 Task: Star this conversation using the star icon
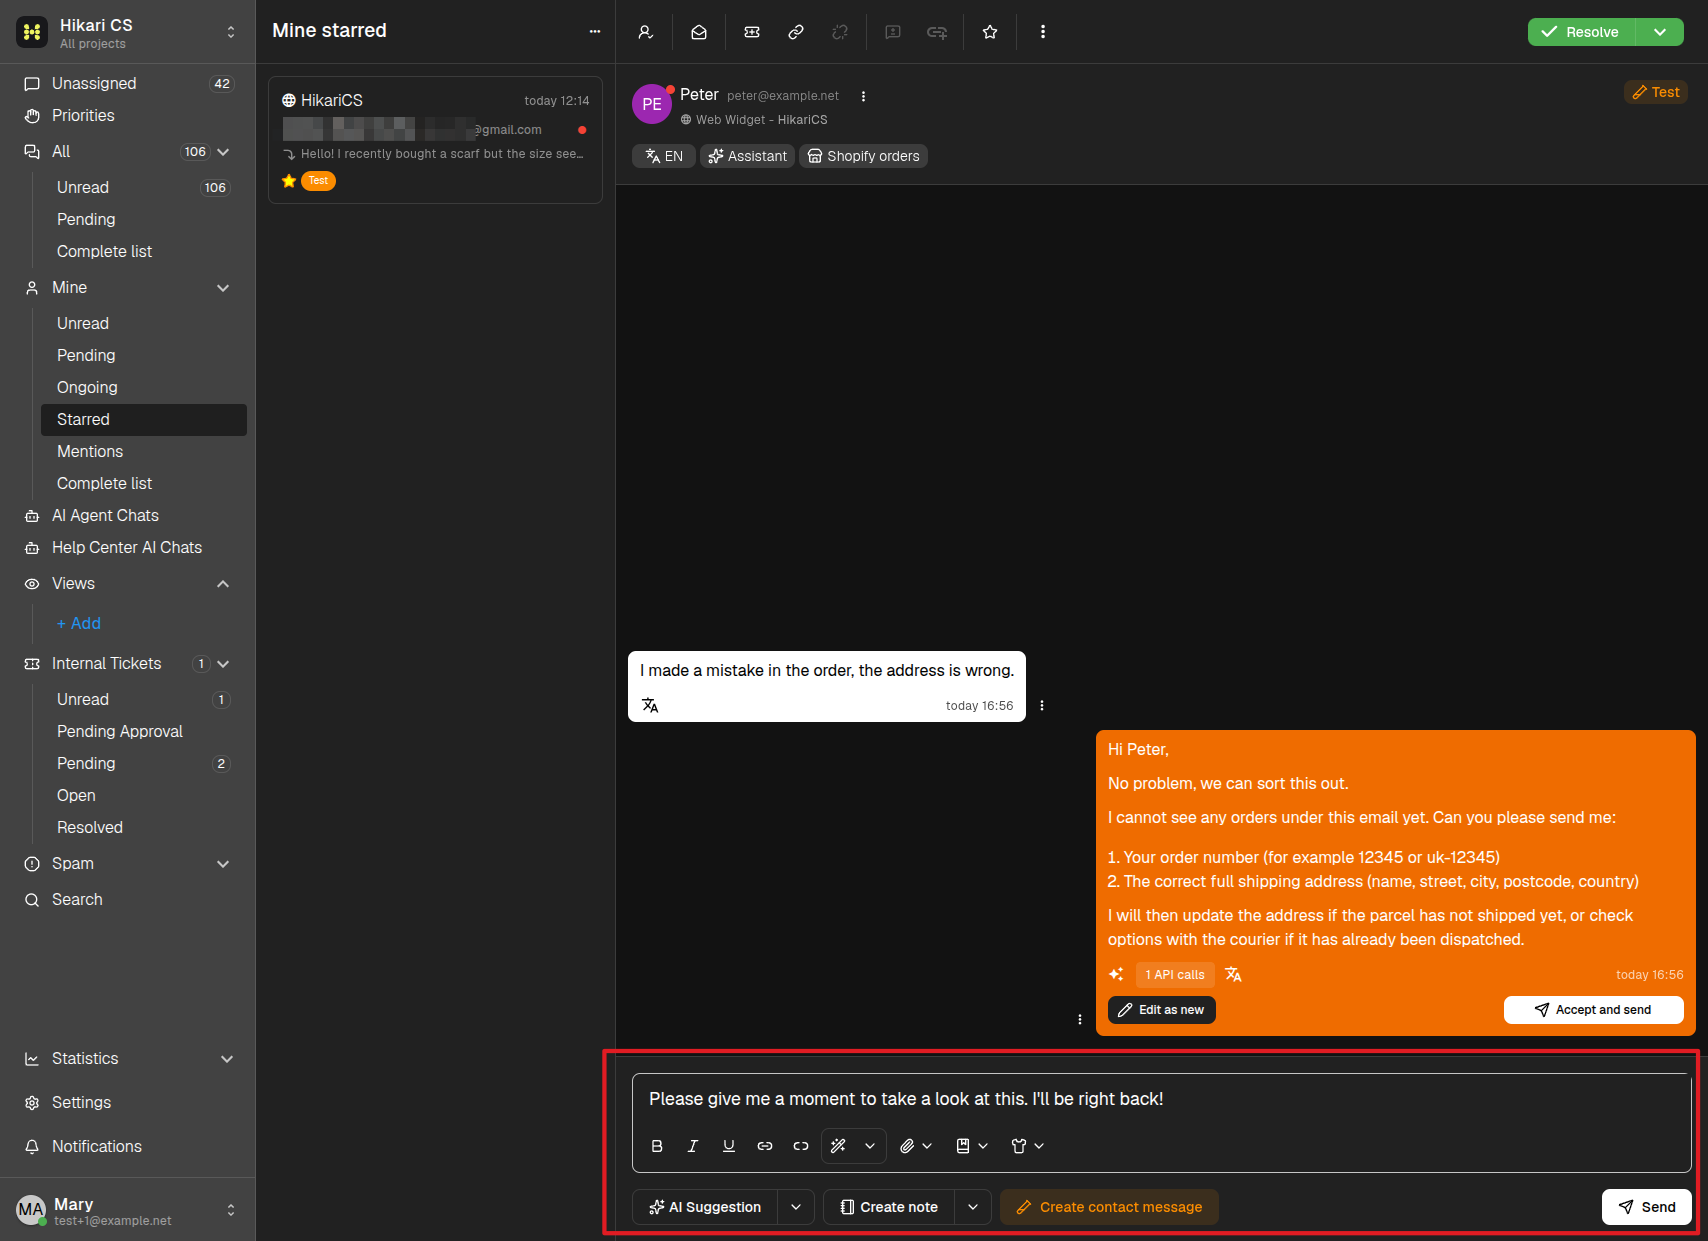point(990,32)
